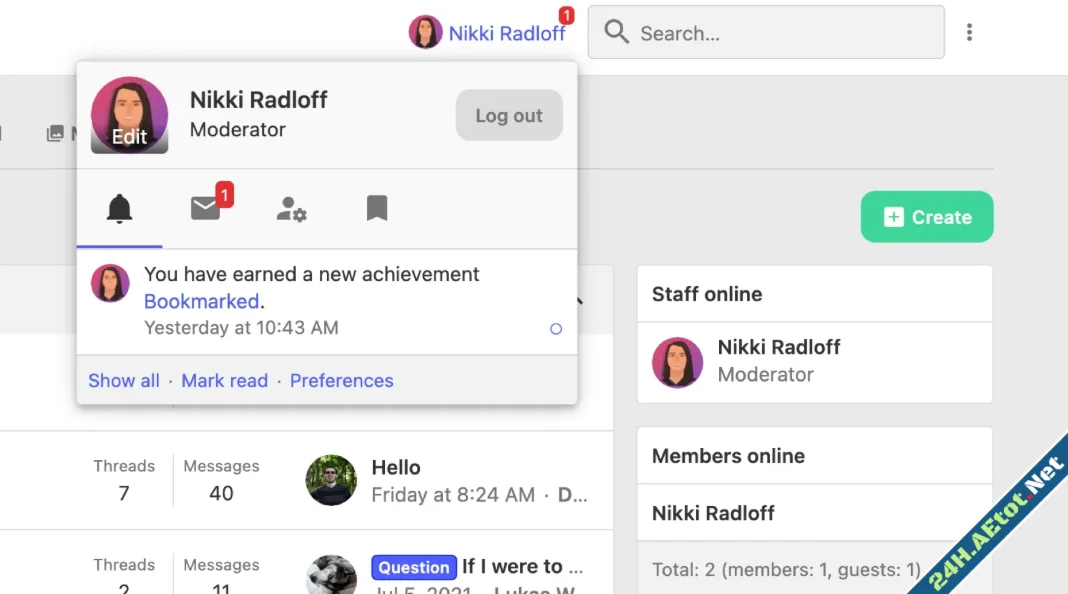Type in the Search field
Viewport: 1068px width, 594px height.
click(780, 33)
